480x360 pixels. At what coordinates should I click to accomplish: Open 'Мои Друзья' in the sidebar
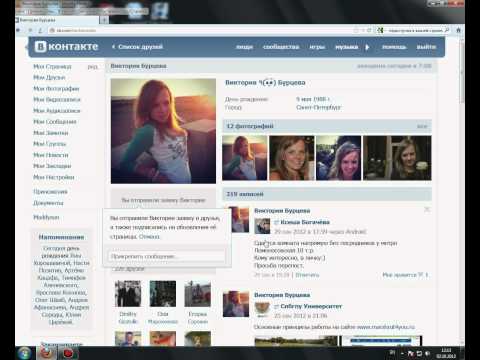click(x=49, y=78)
